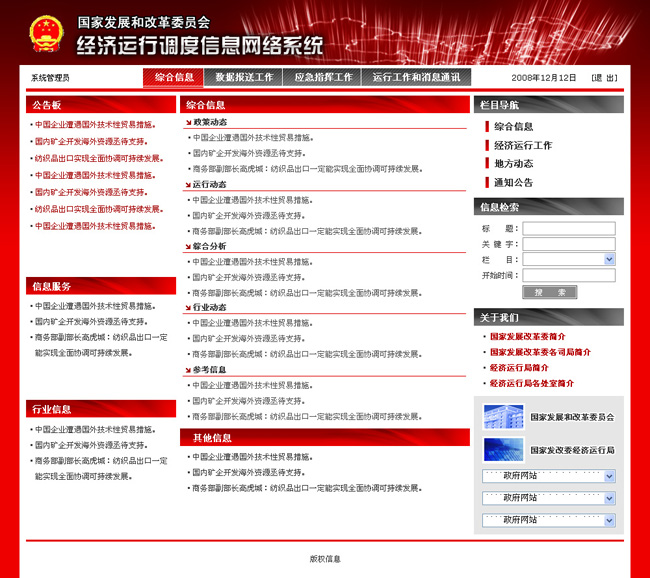This screenshot has width=650, height=578.
Task: Open first 公告板 item 中国企业遭遇国外技术性贸易措施
Action: [x=95, y=125]
